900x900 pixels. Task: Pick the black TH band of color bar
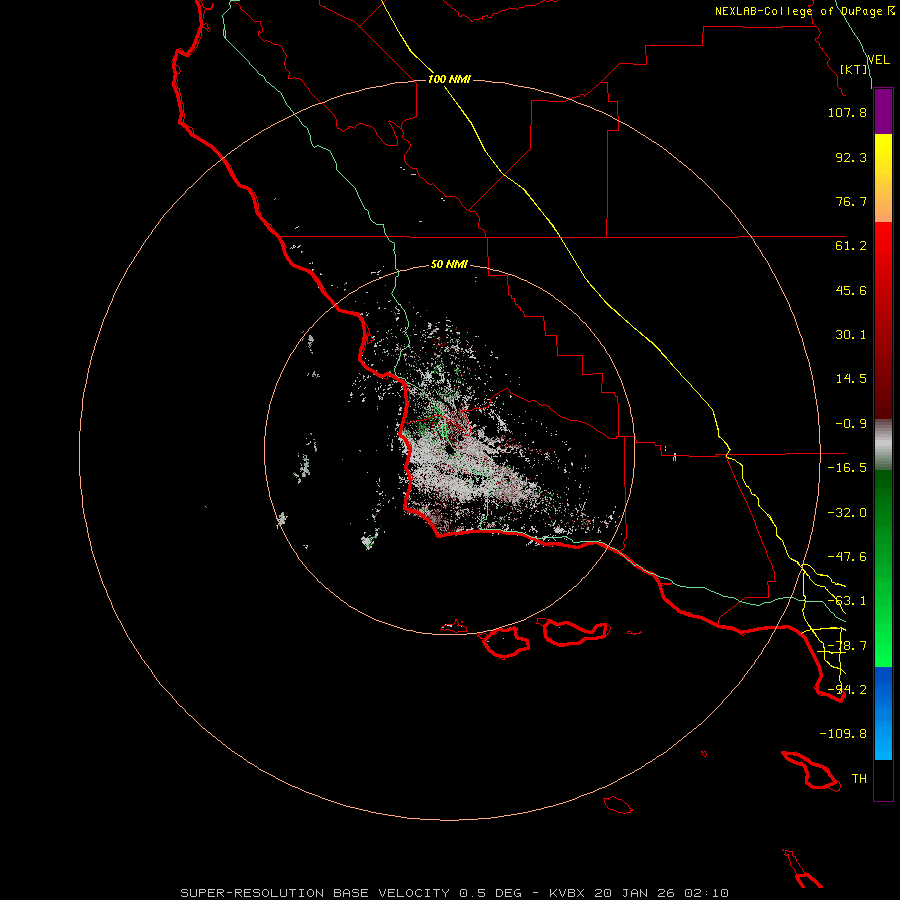tap(883, 780)
